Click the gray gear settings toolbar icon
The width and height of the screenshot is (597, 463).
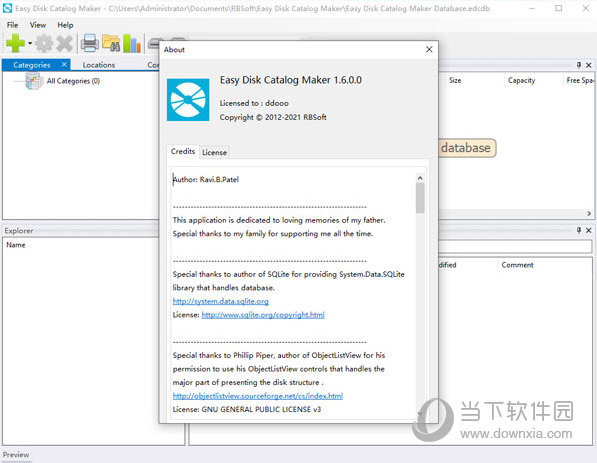click(44, 43)
